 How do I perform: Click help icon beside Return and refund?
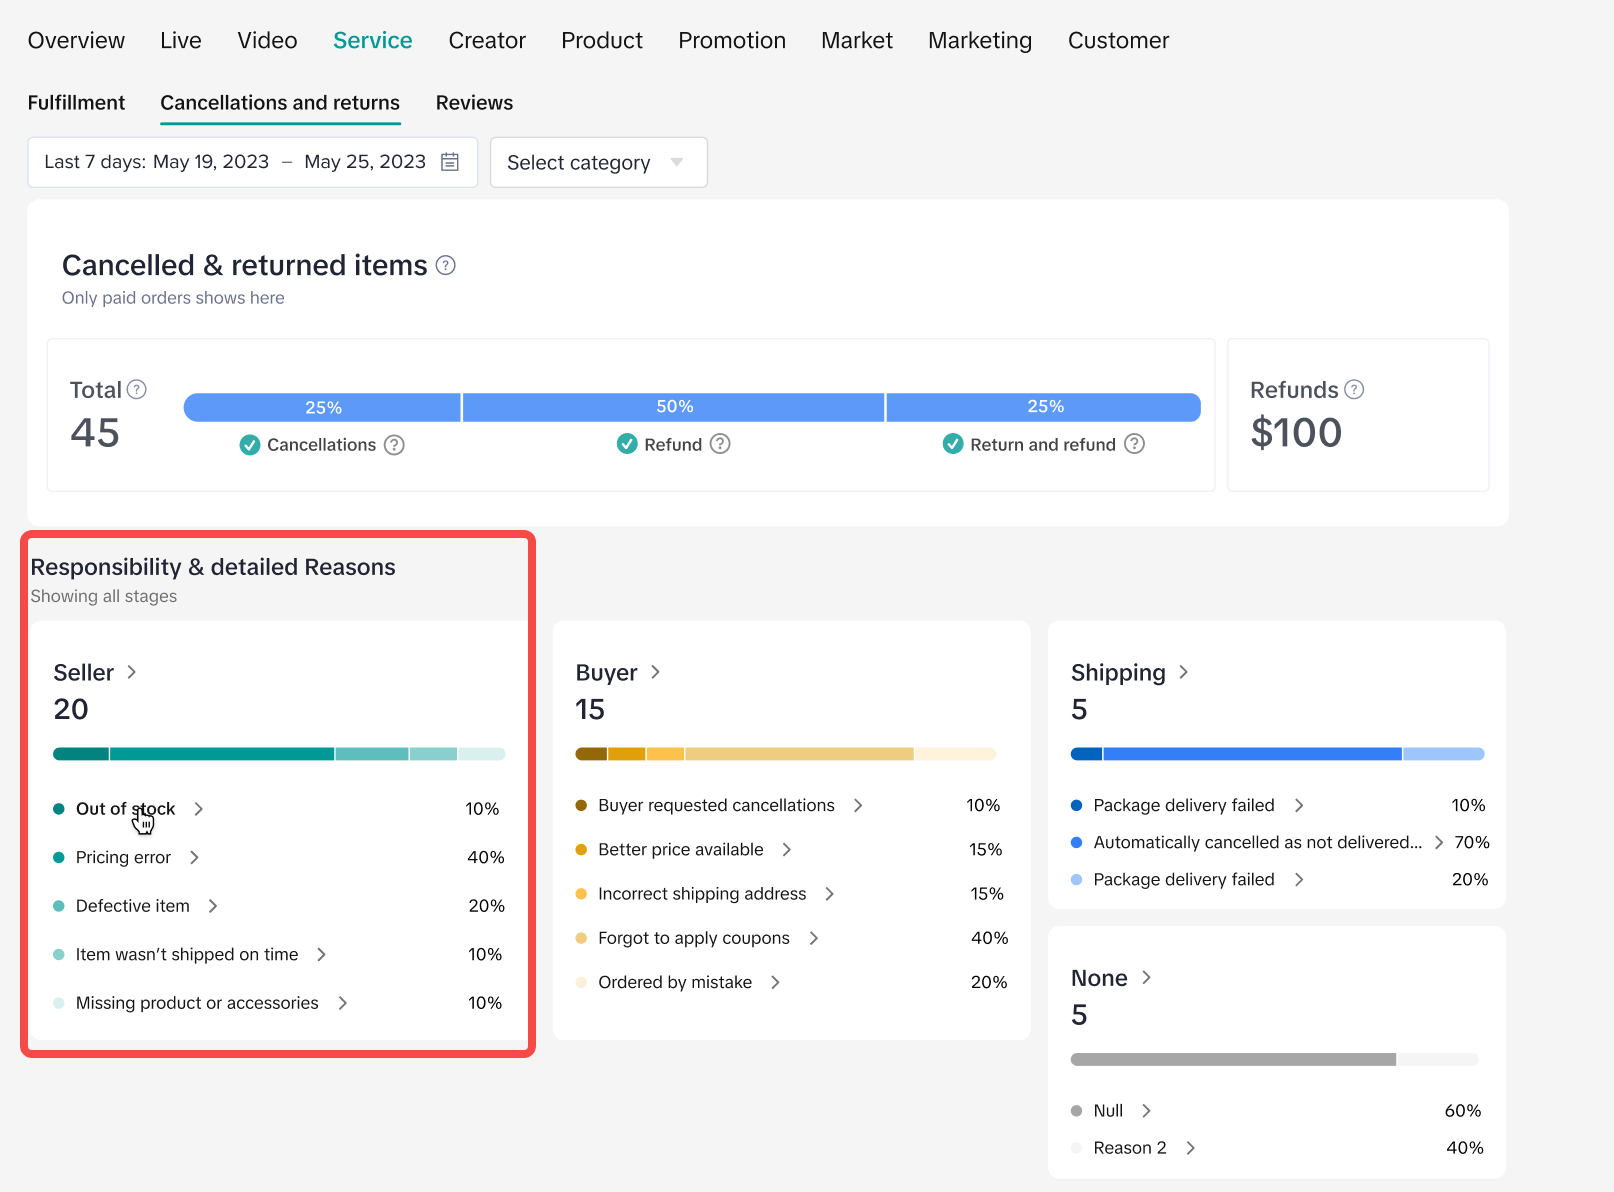(x=1134, y=444)
